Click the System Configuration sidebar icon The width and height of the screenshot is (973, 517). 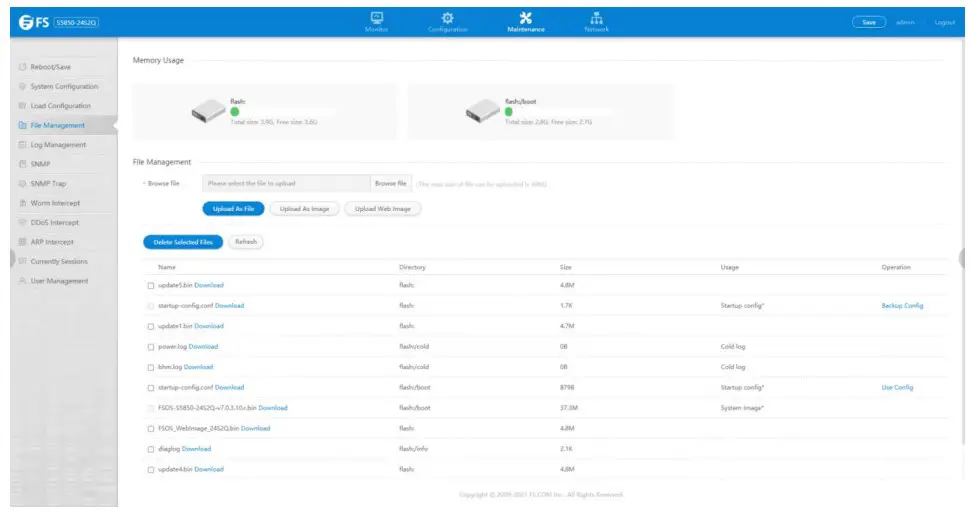click(x=22, y=86)
